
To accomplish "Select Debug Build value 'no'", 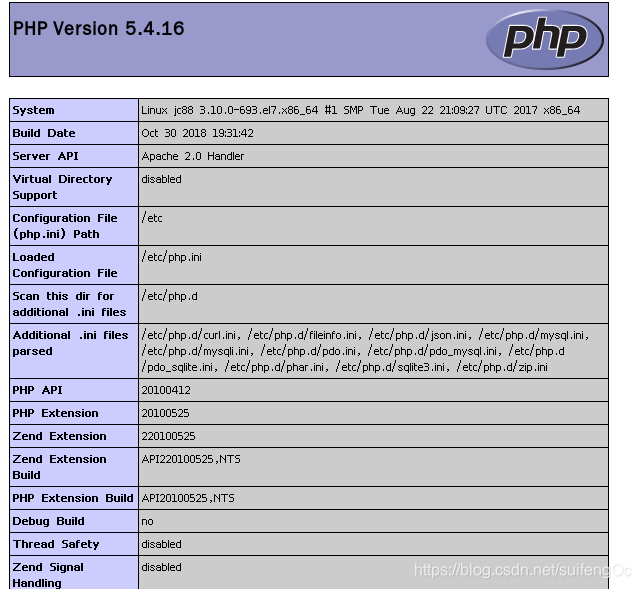I will [148, 522].
